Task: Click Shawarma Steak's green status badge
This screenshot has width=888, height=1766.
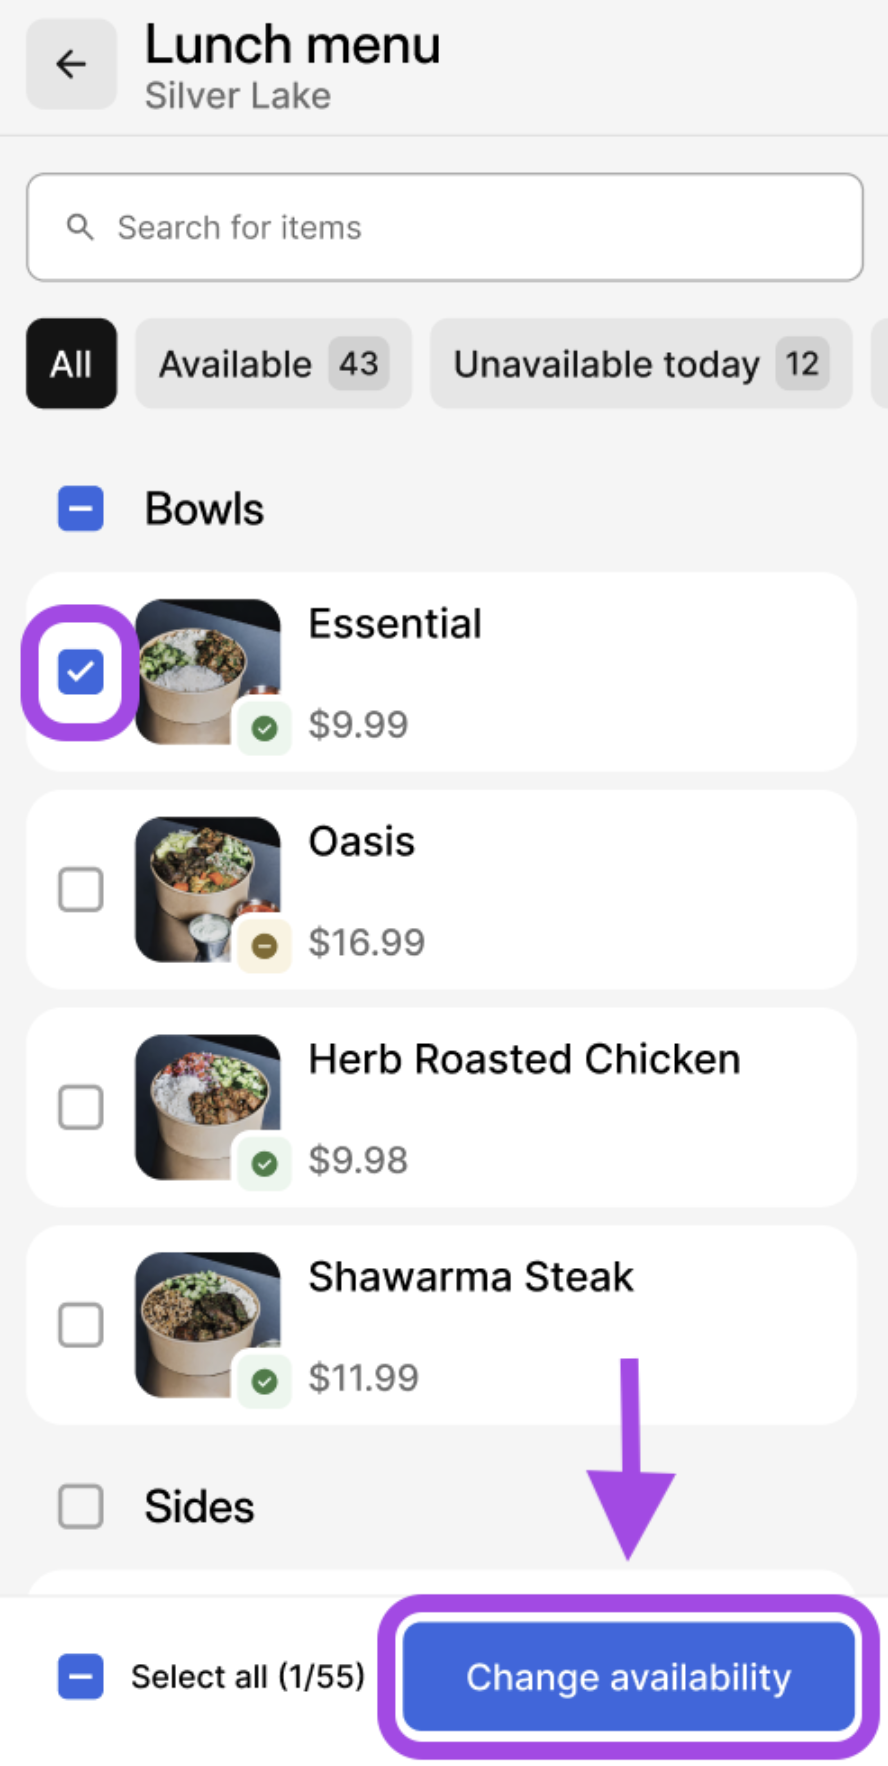Action: click(264, 1381)
